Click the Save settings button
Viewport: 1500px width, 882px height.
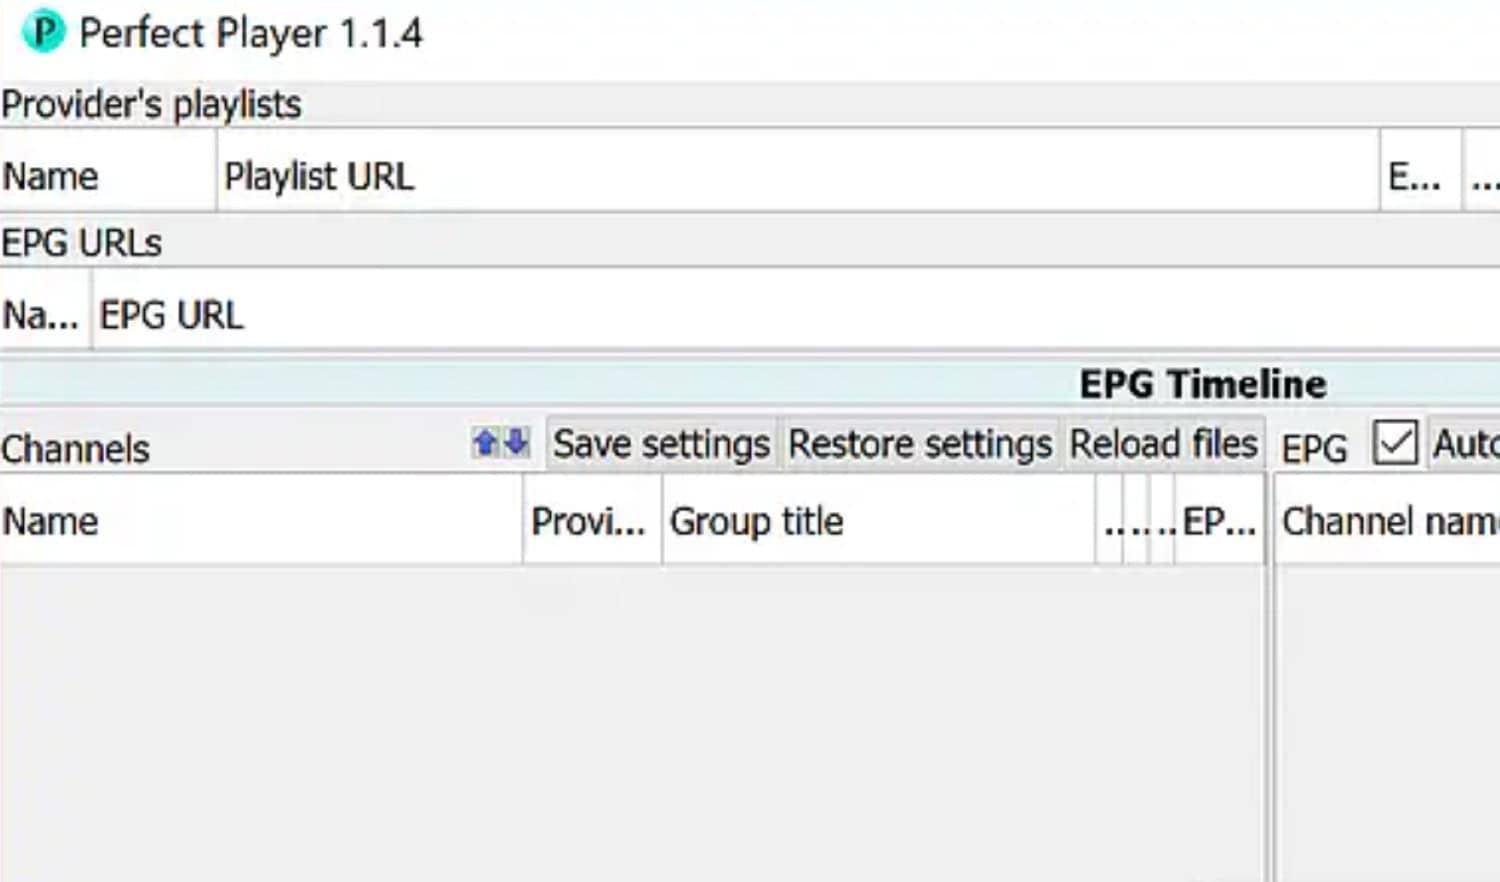pyautogui.click(x=661, y=444)
